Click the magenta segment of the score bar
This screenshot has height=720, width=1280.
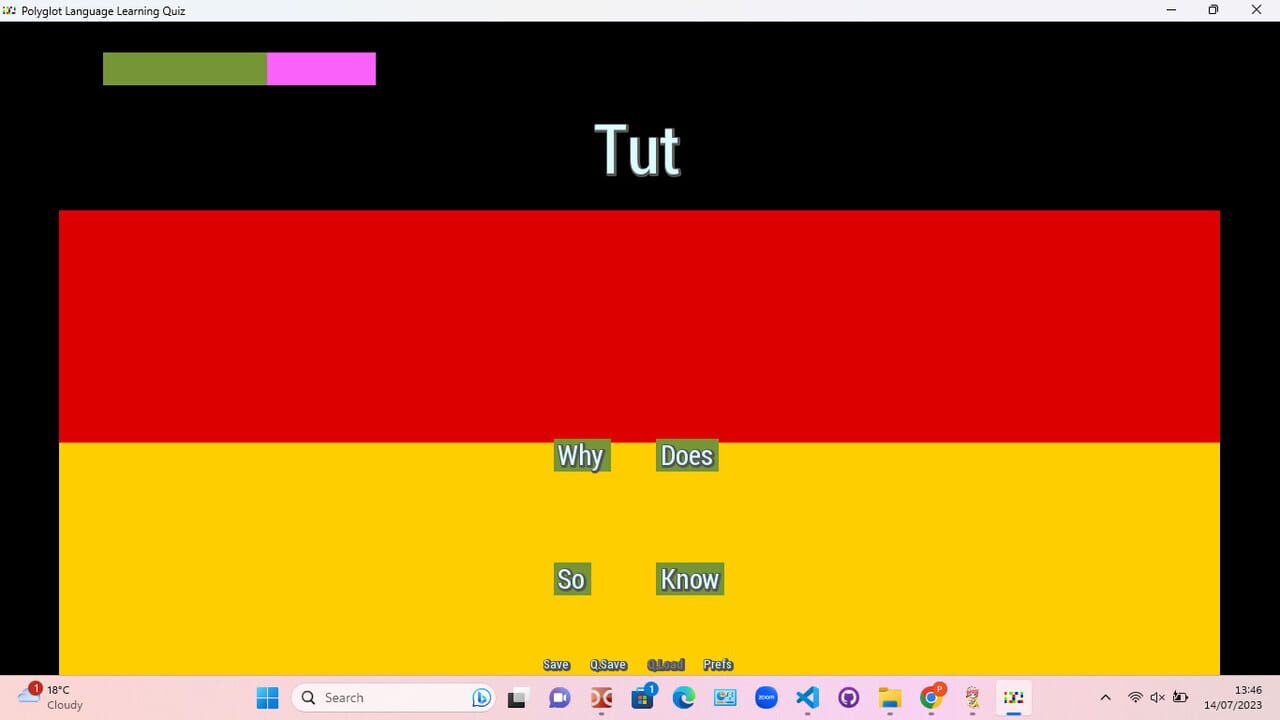[321, 68]
